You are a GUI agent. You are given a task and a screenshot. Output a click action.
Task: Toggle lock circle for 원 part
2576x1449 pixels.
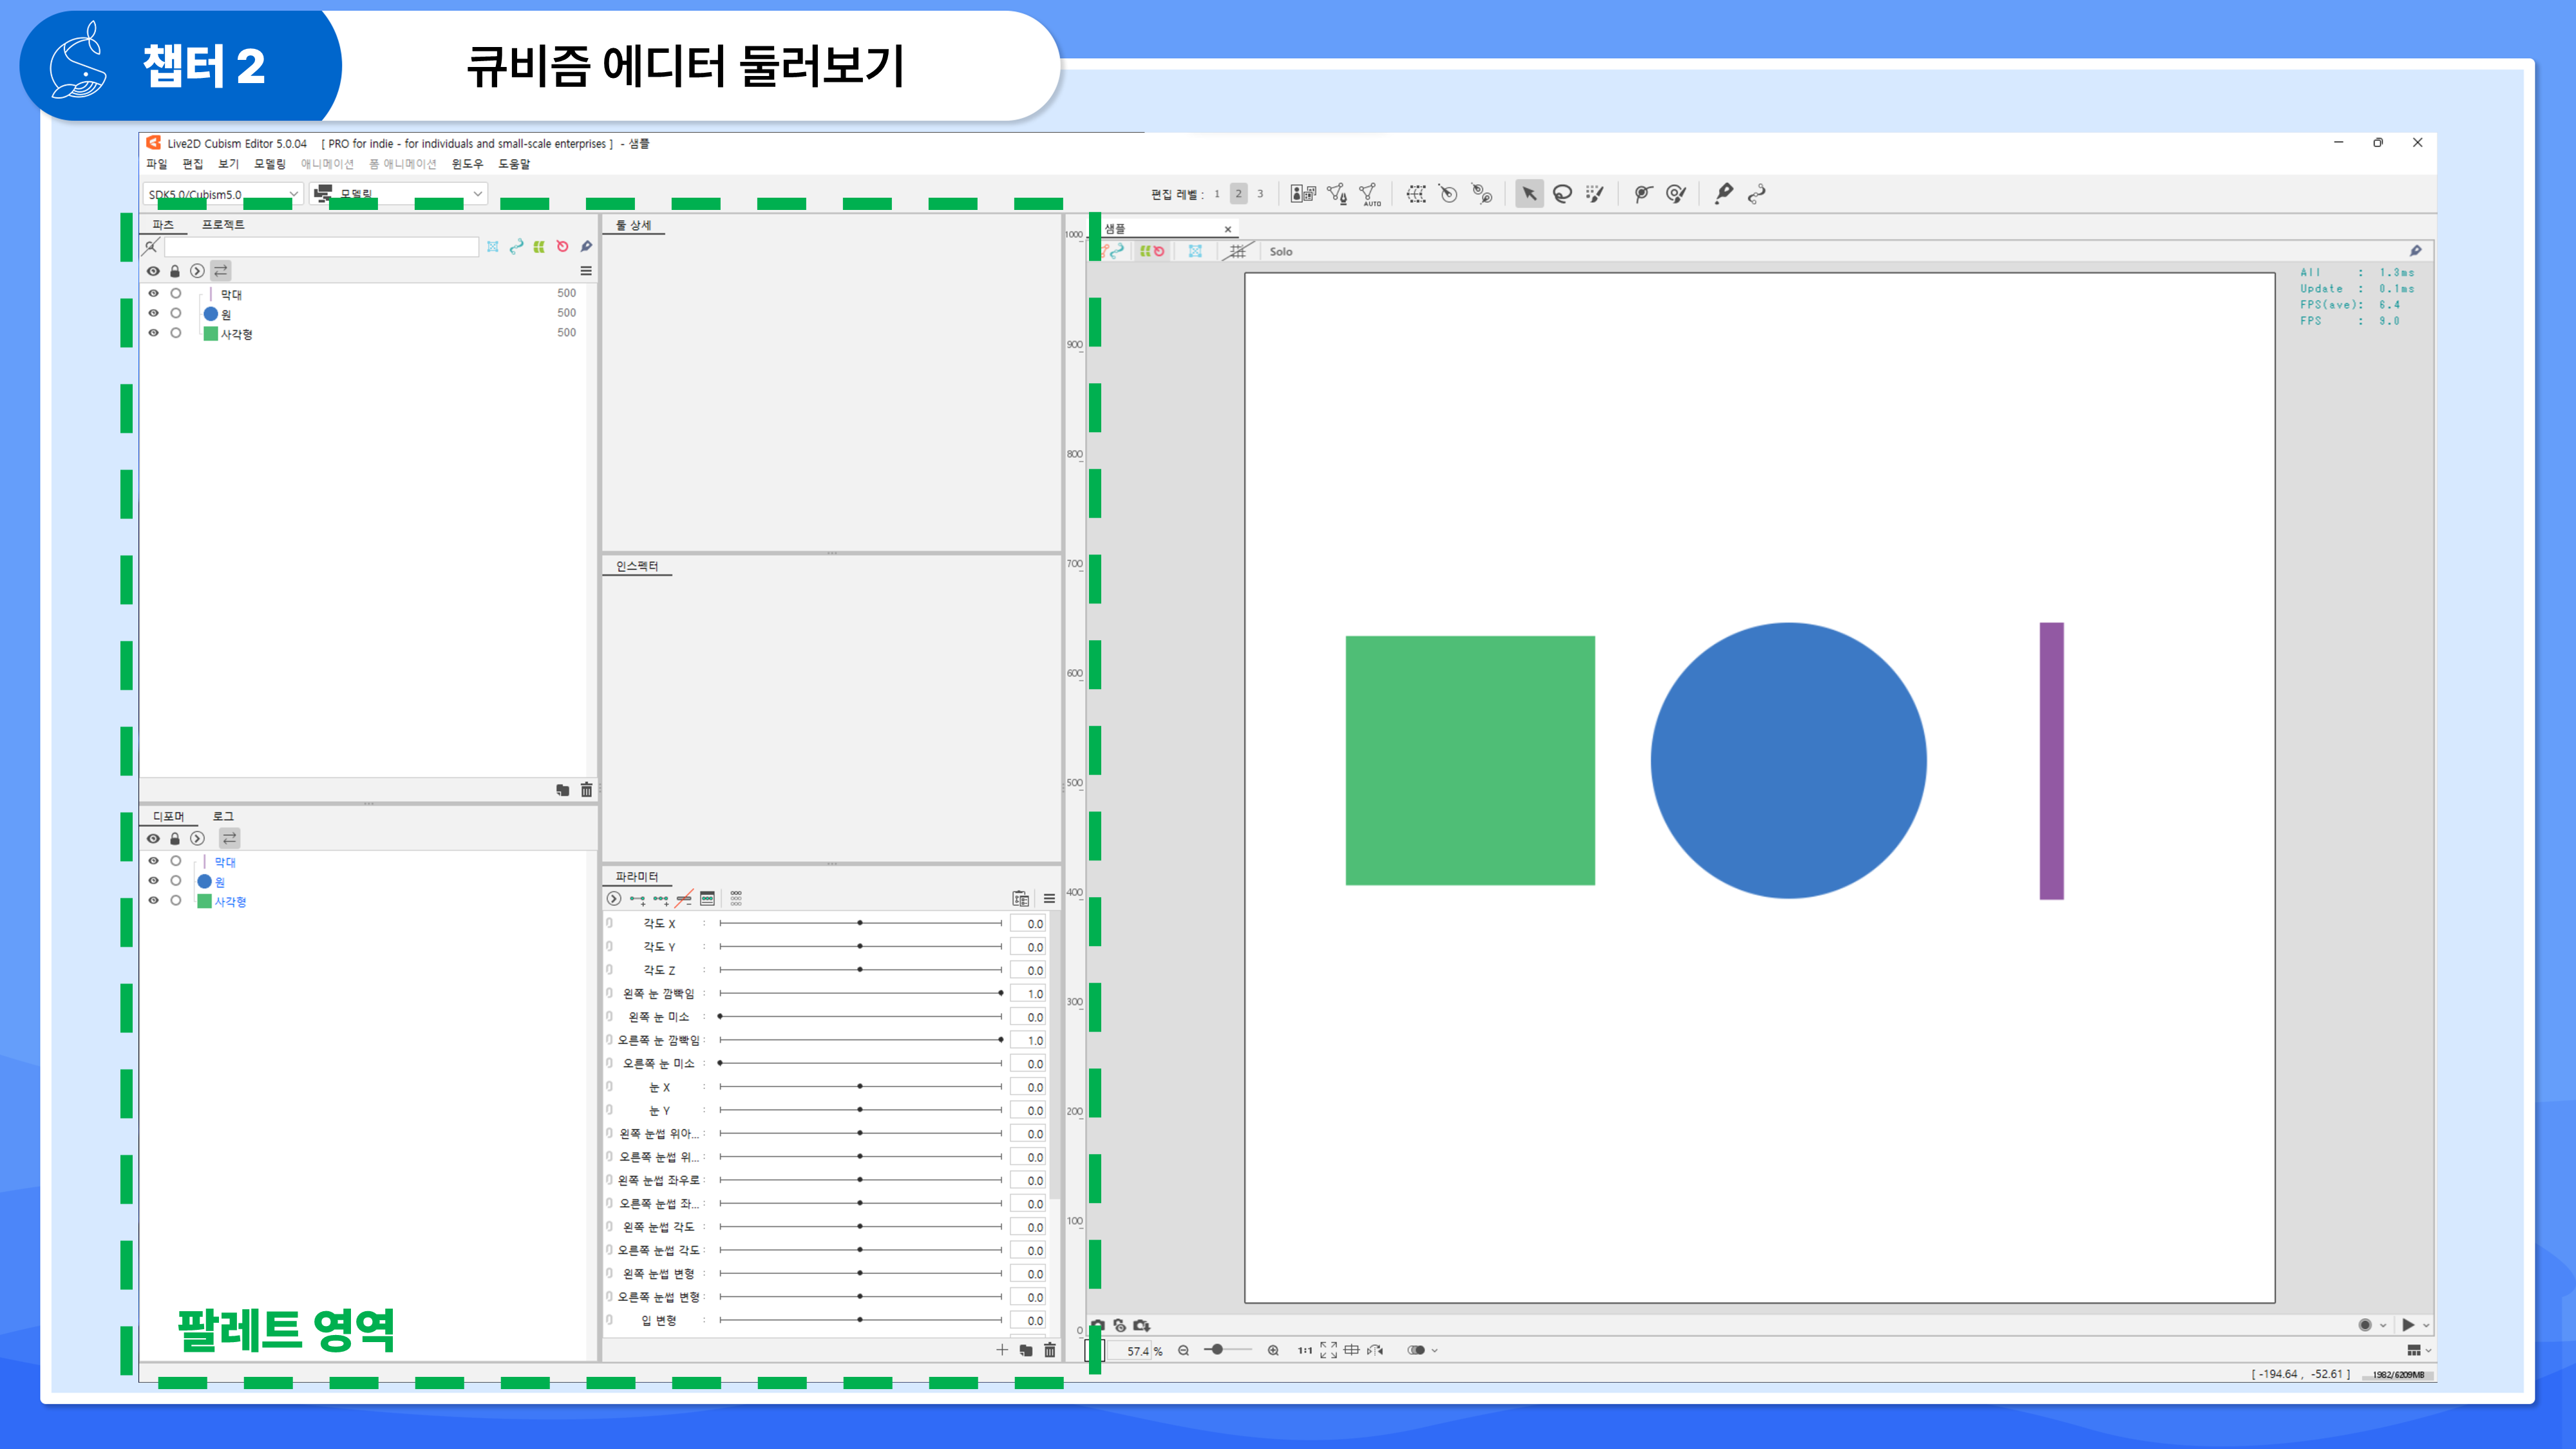click(176, 313)
